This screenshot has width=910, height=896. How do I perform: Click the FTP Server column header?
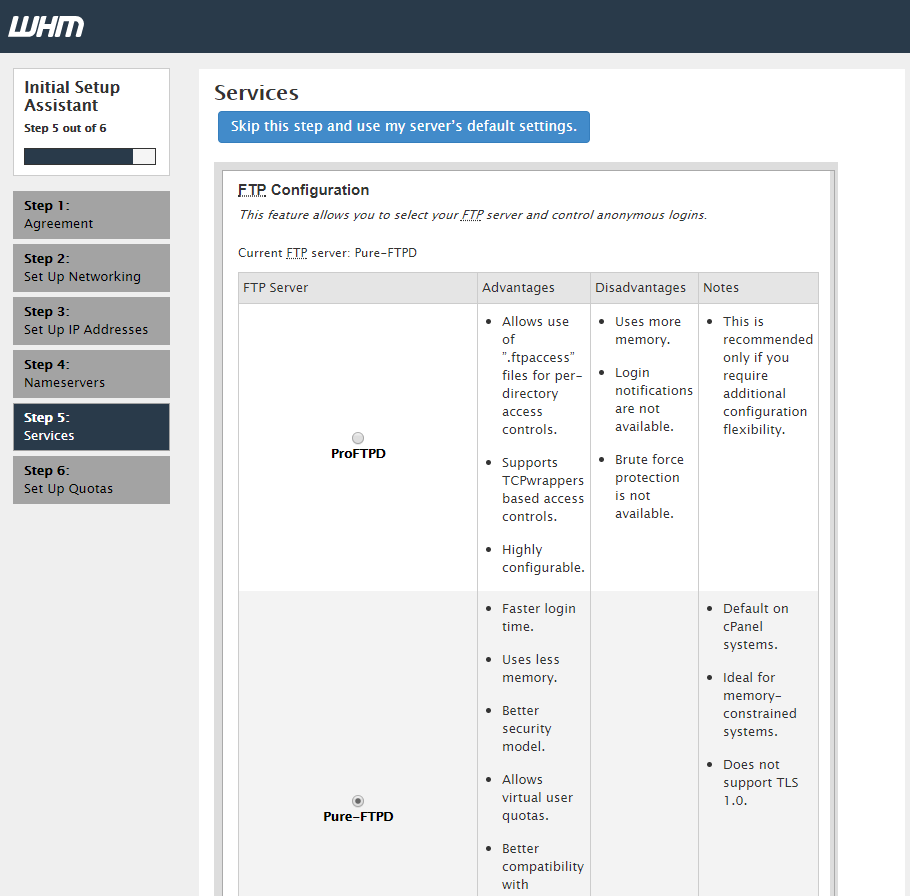358,288
